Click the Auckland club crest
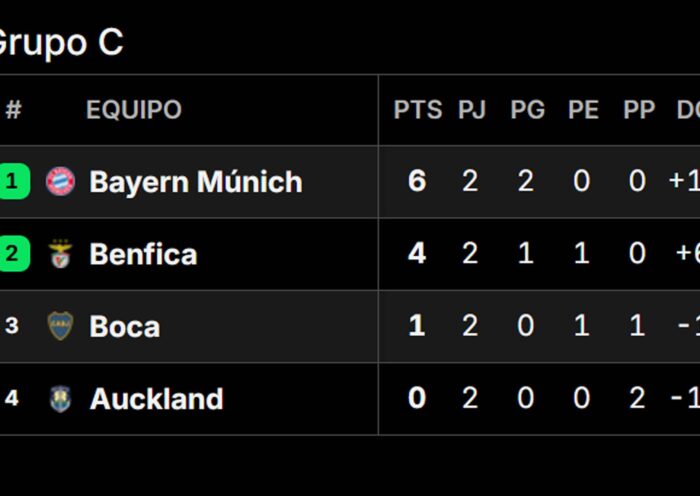This screenshot has height=496, width=700. pos(60,398)
